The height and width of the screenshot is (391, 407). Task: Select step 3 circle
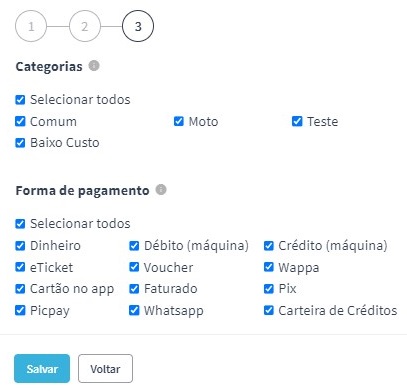[138, 26]
